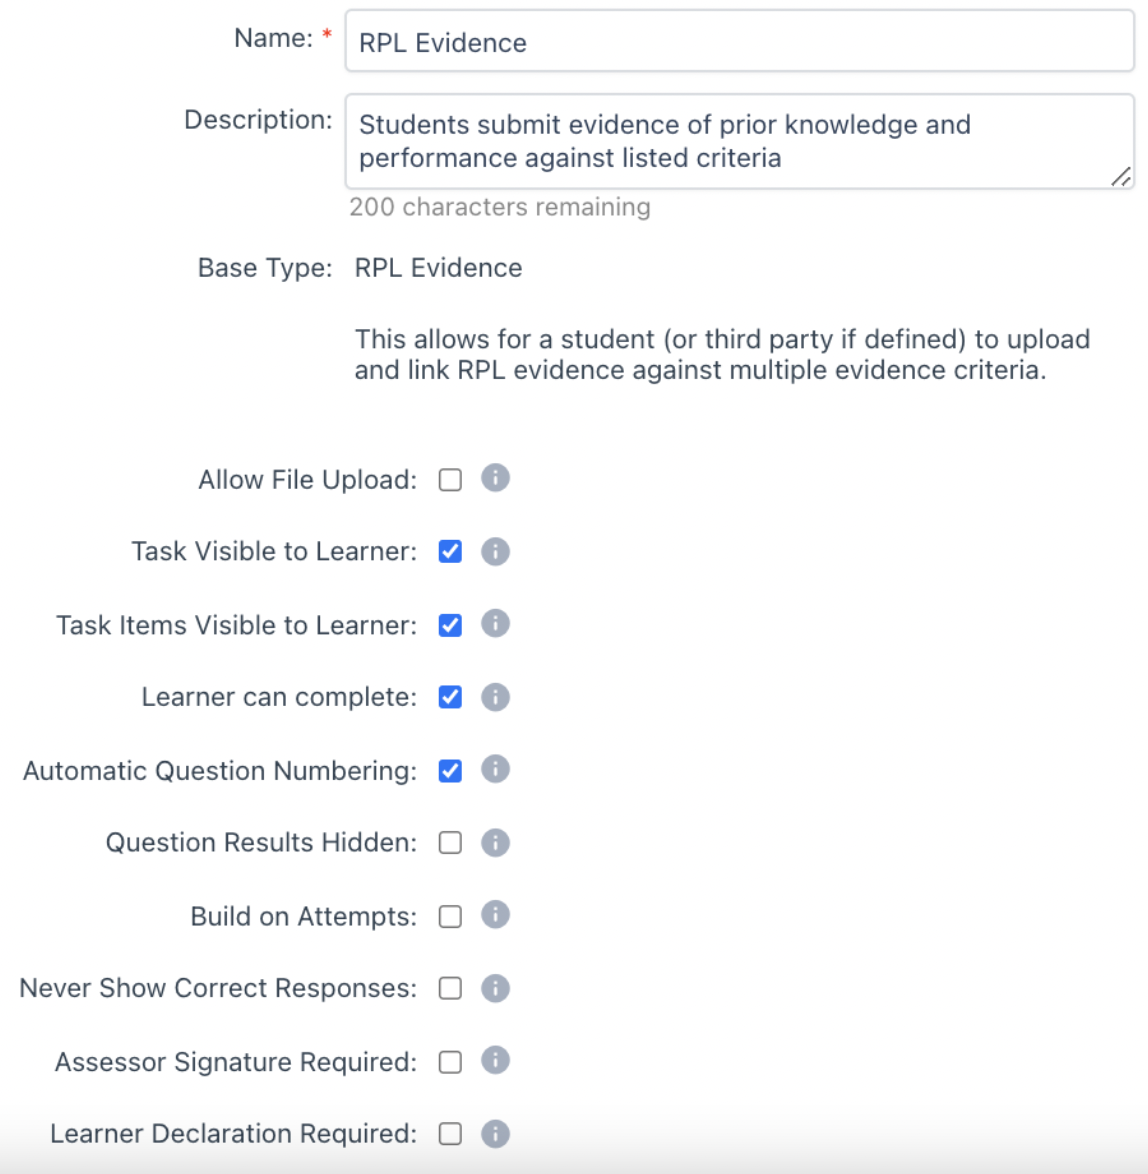Grab the Description box resize handle
Image resolution: width=1148 pixels, height=1174 pixels.
point(1121,177)
